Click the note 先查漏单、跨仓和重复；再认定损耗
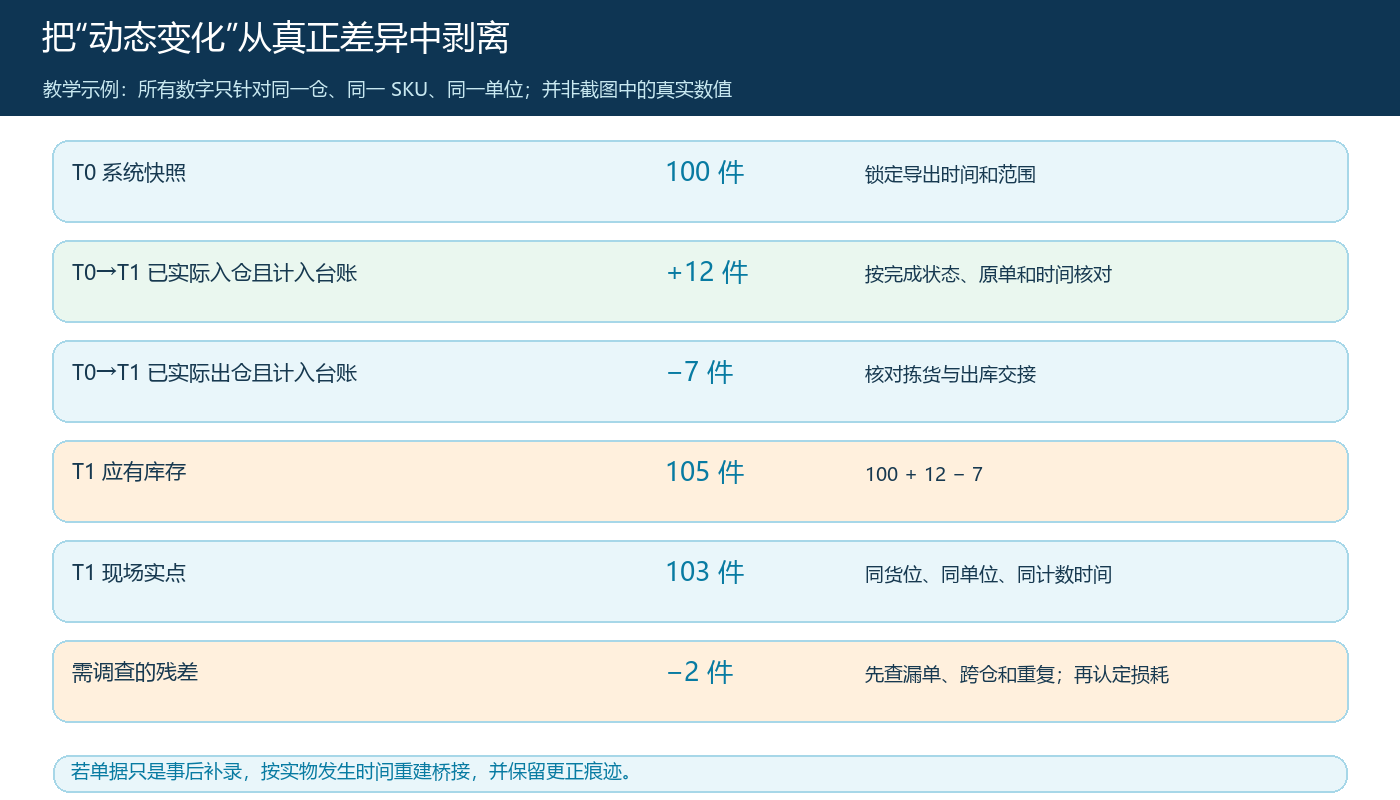The width and height of the screenshot is (1400, 800). point(1017,675)
